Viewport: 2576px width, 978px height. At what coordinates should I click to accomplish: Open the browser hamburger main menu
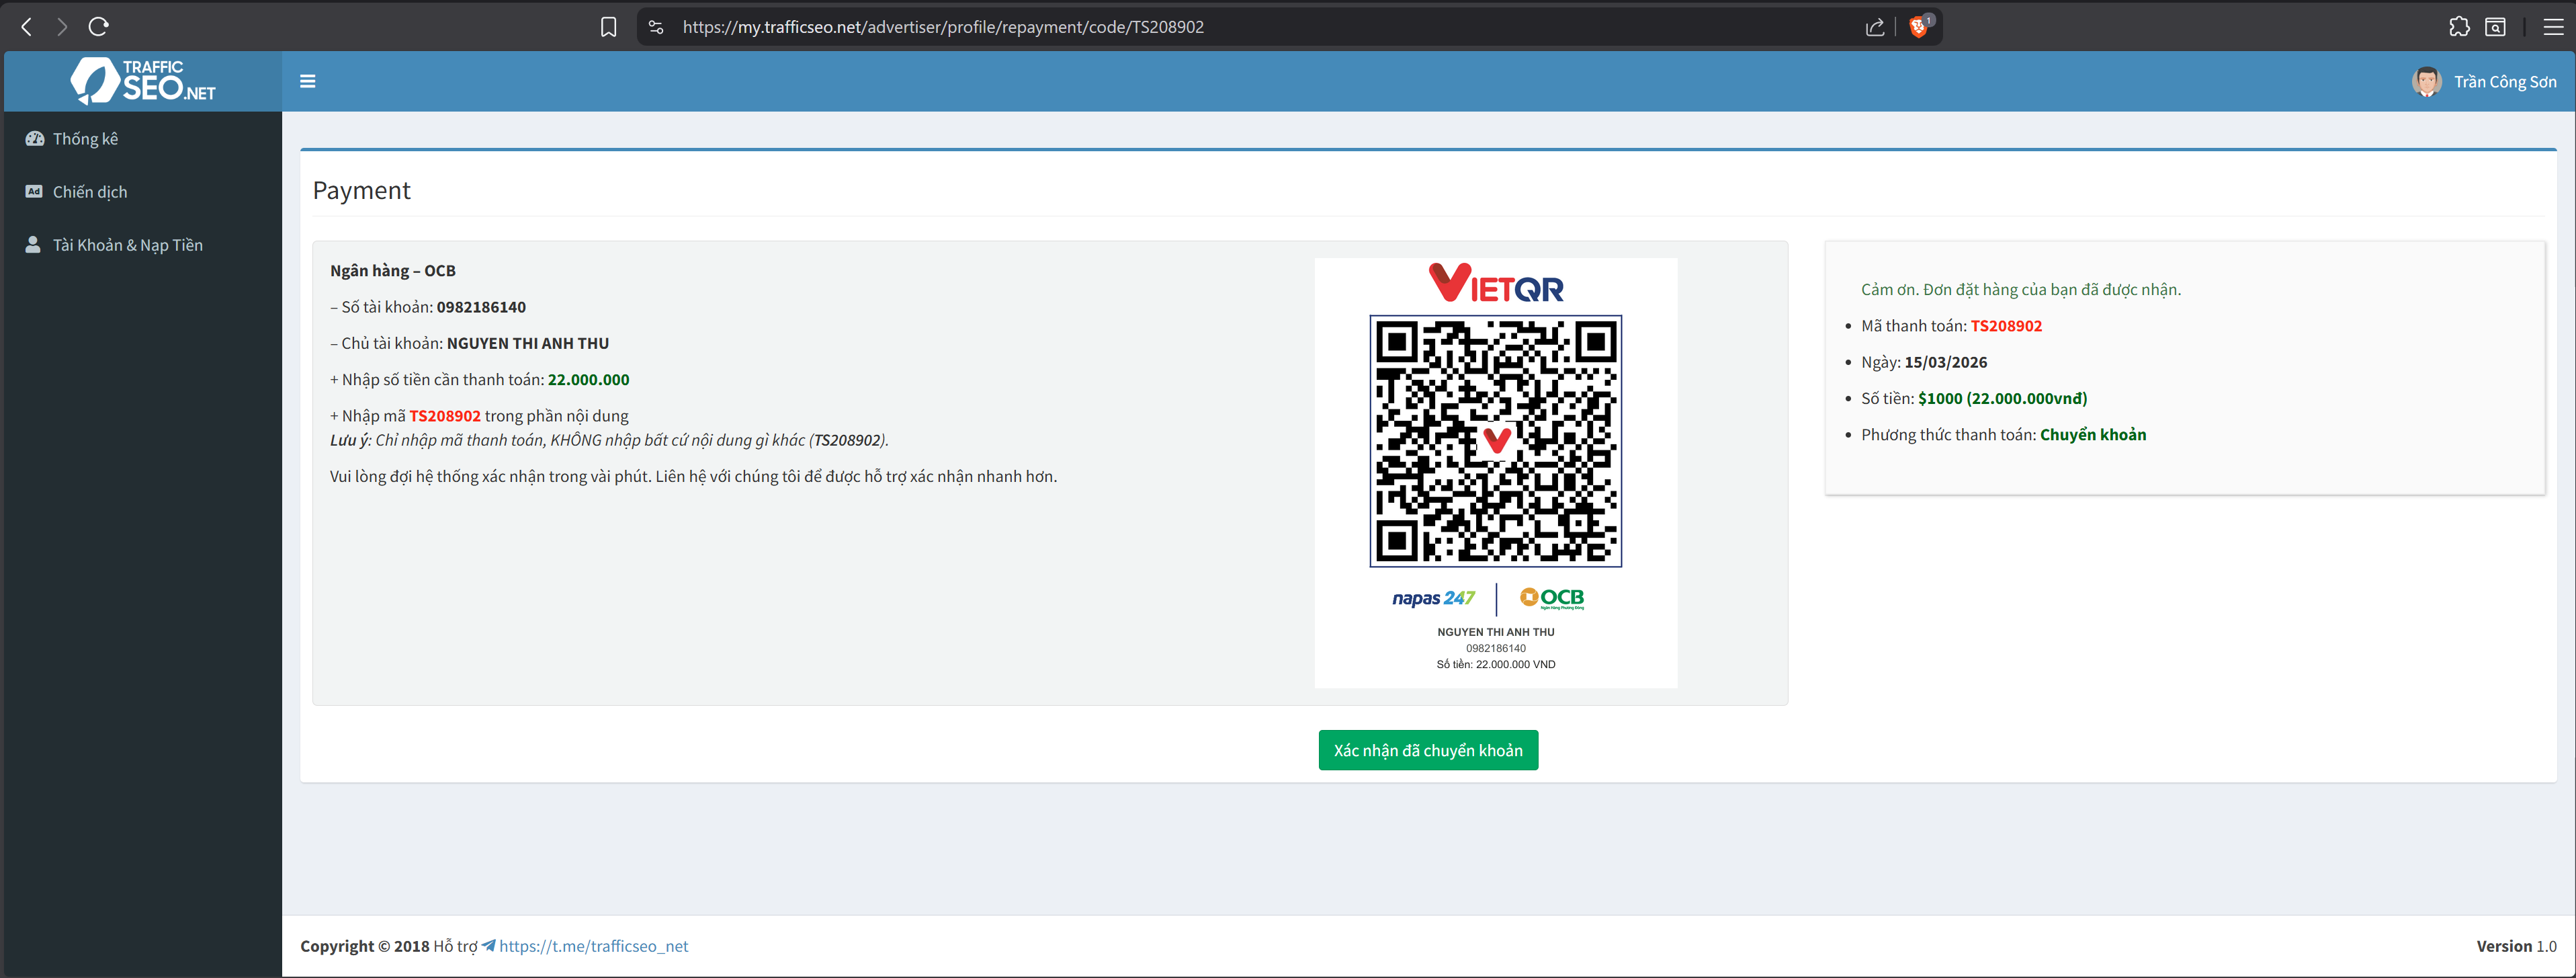(x=2553, y=27)
